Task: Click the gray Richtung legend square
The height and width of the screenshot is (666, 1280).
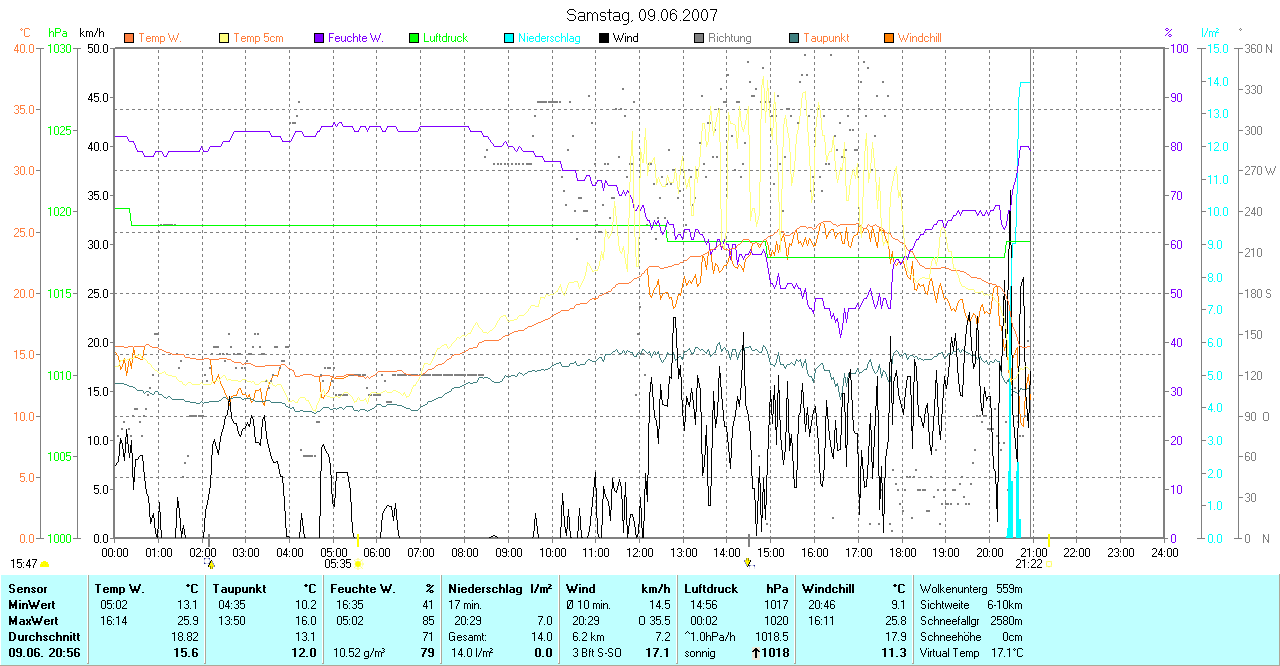Action: click(x=699, y=38)
